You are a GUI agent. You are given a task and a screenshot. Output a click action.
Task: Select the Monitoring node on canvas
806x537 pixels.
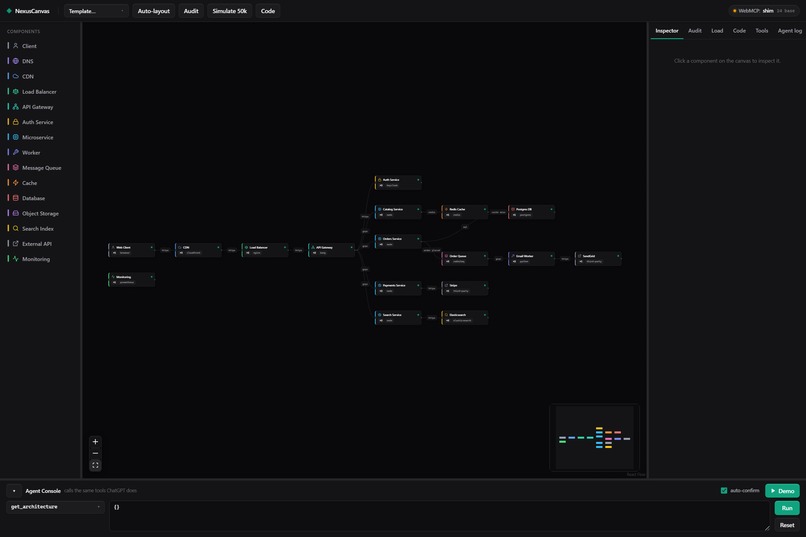(x=132, y=280)
